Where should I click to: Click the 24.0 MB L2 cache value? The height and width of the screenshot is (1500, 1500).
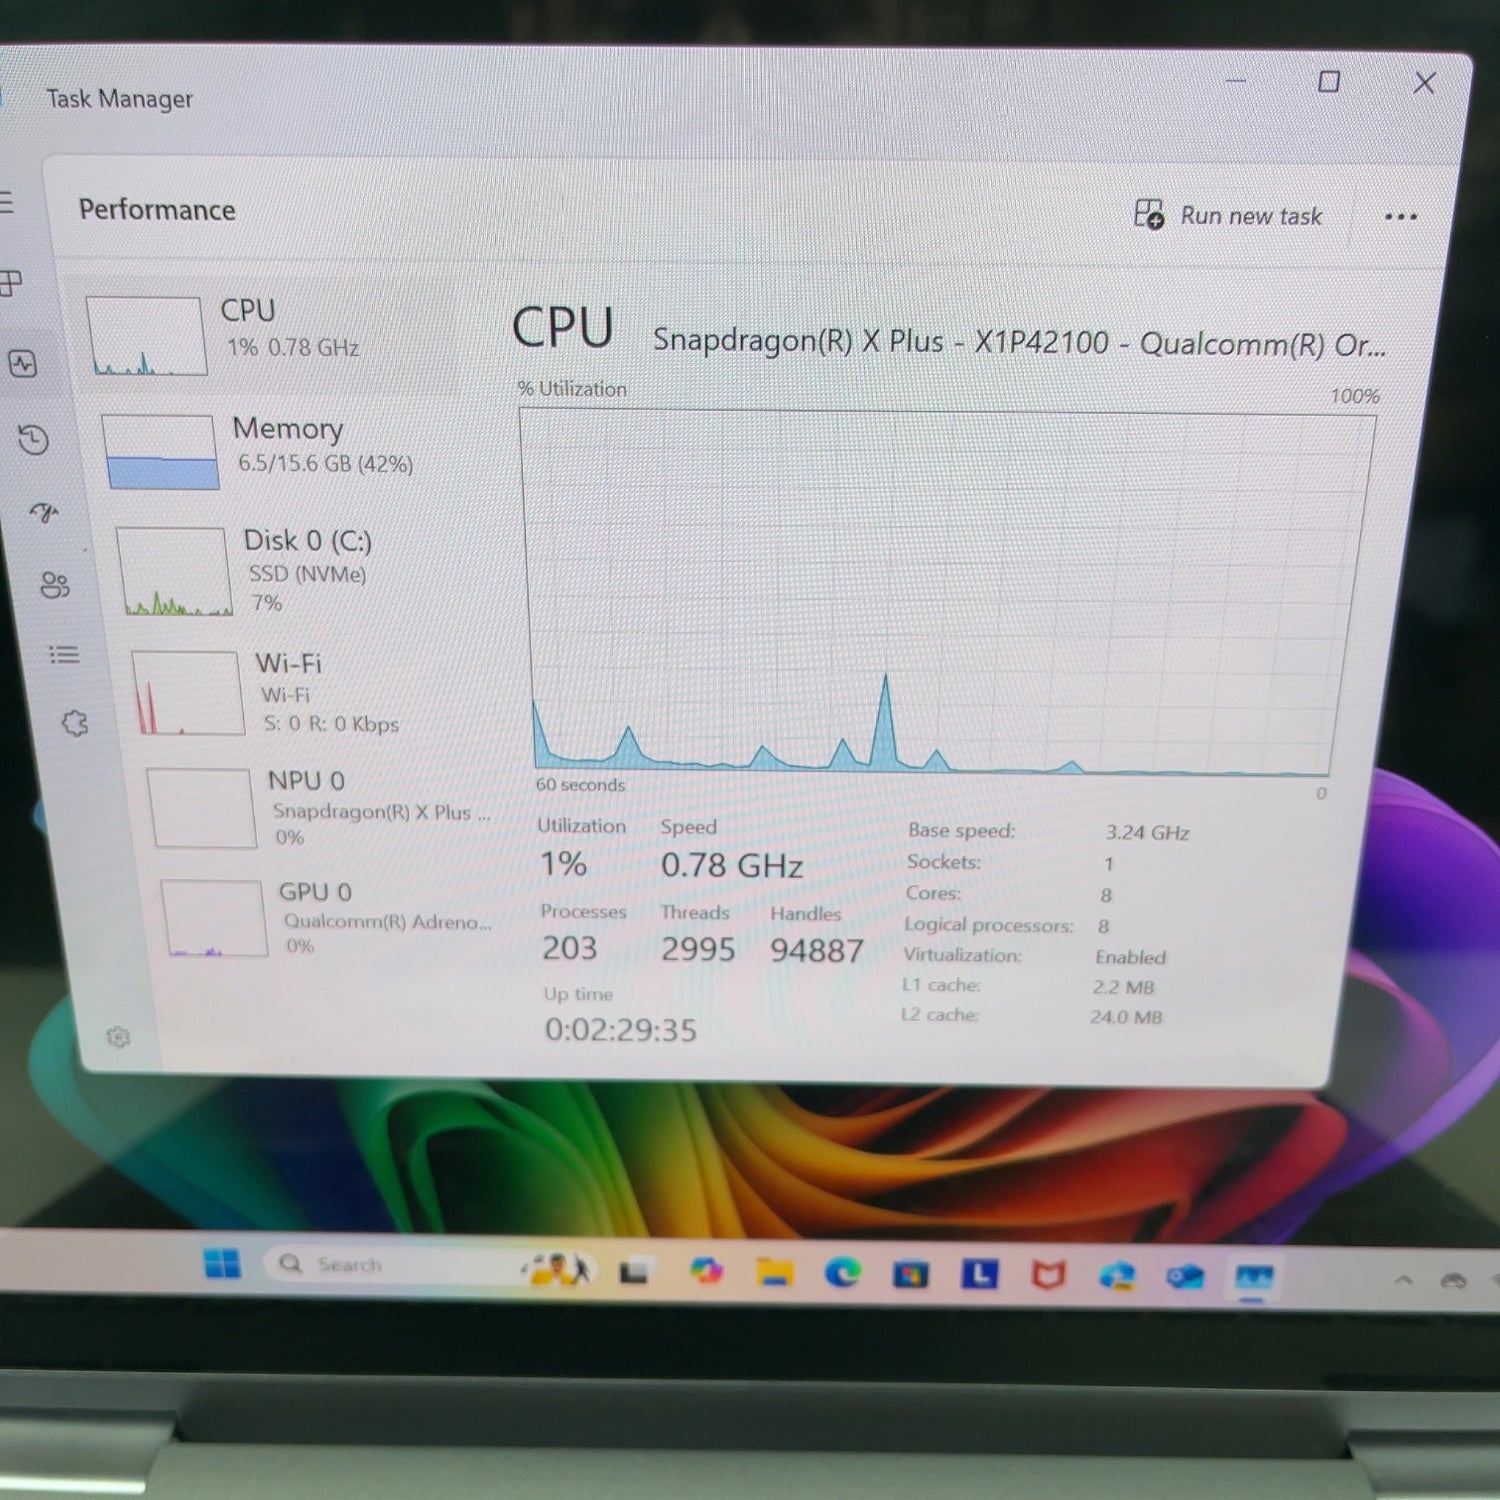point(1126,1017)
